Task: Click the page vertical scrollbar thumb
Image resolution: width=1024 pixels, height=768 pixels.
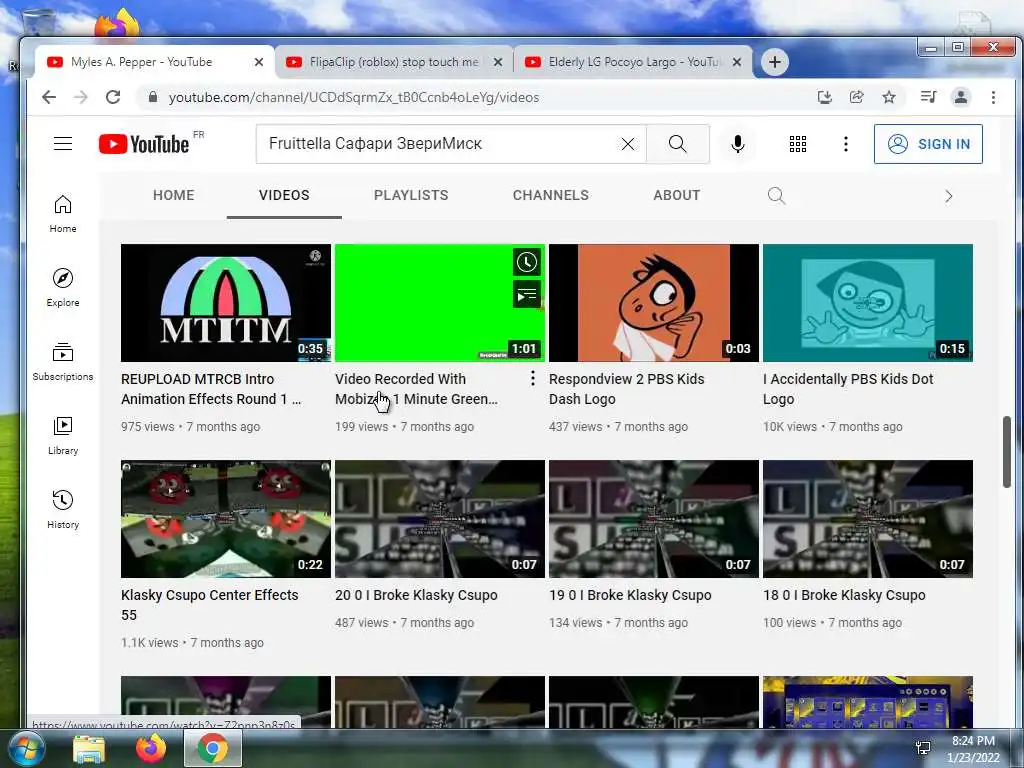Action: coord(1006,451)
